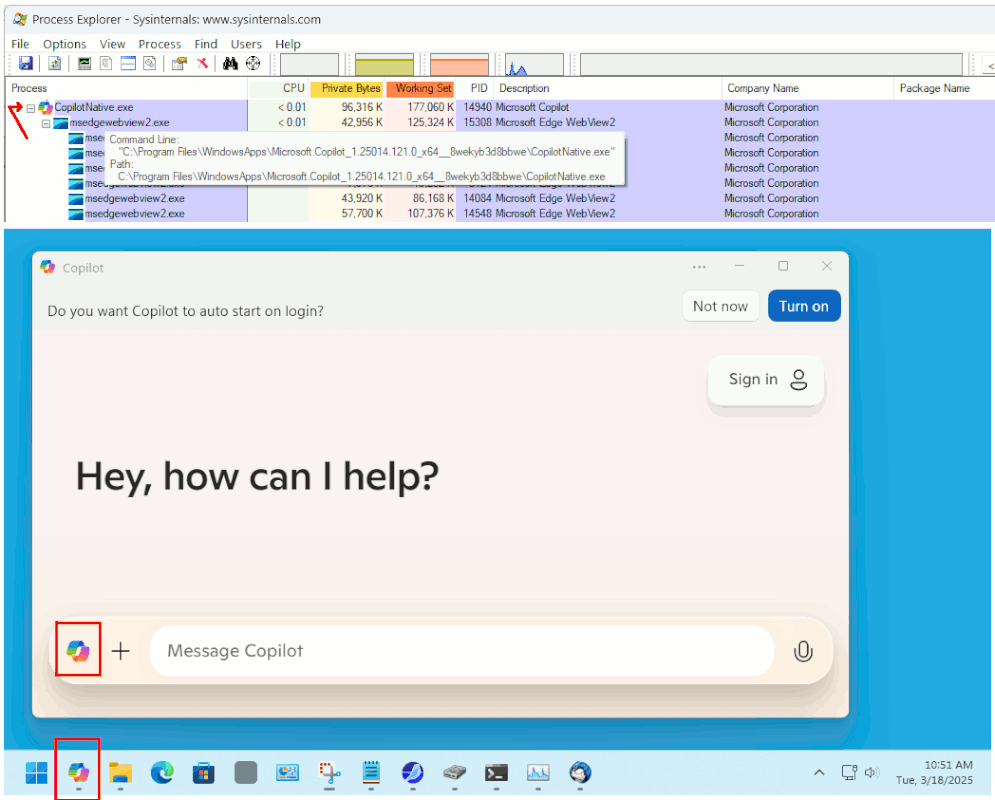Image resolution: width=995 pixels, height=800 pixels.
Task: Click the yellow commit history mini graph
Action: point(384,65)
